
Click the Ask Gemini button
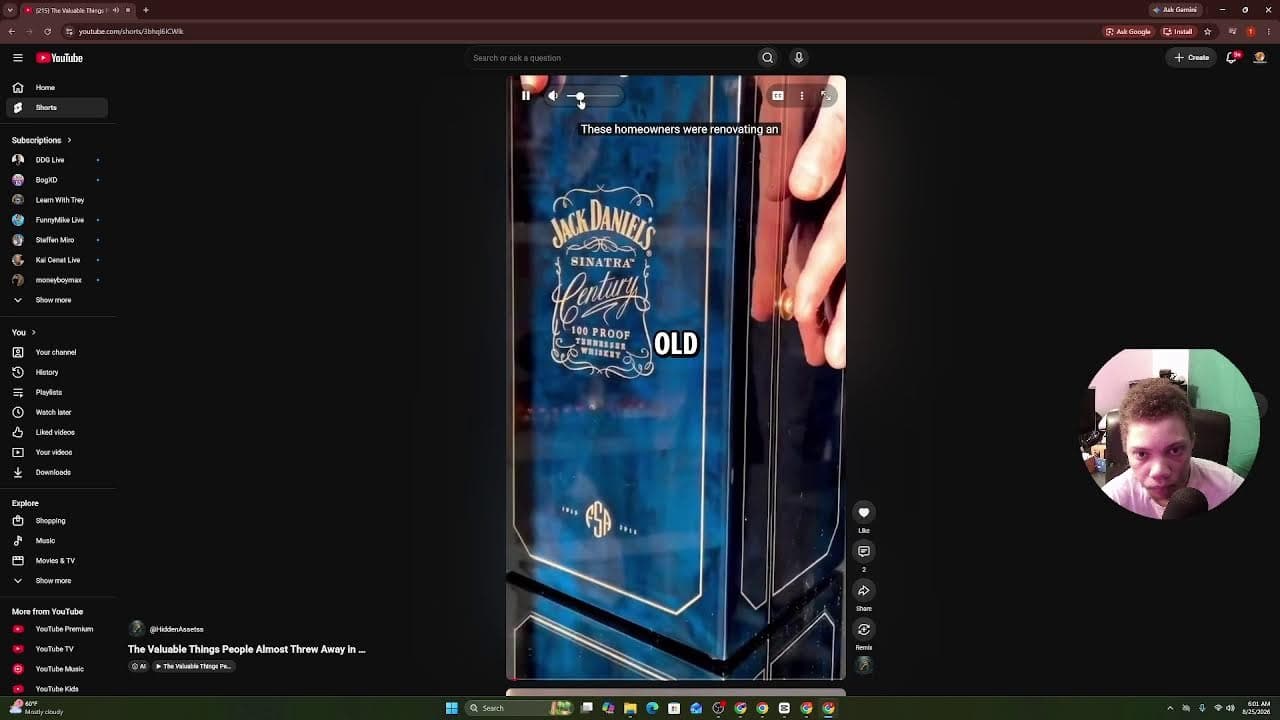pyautogui.click(x=1175, y=10)
